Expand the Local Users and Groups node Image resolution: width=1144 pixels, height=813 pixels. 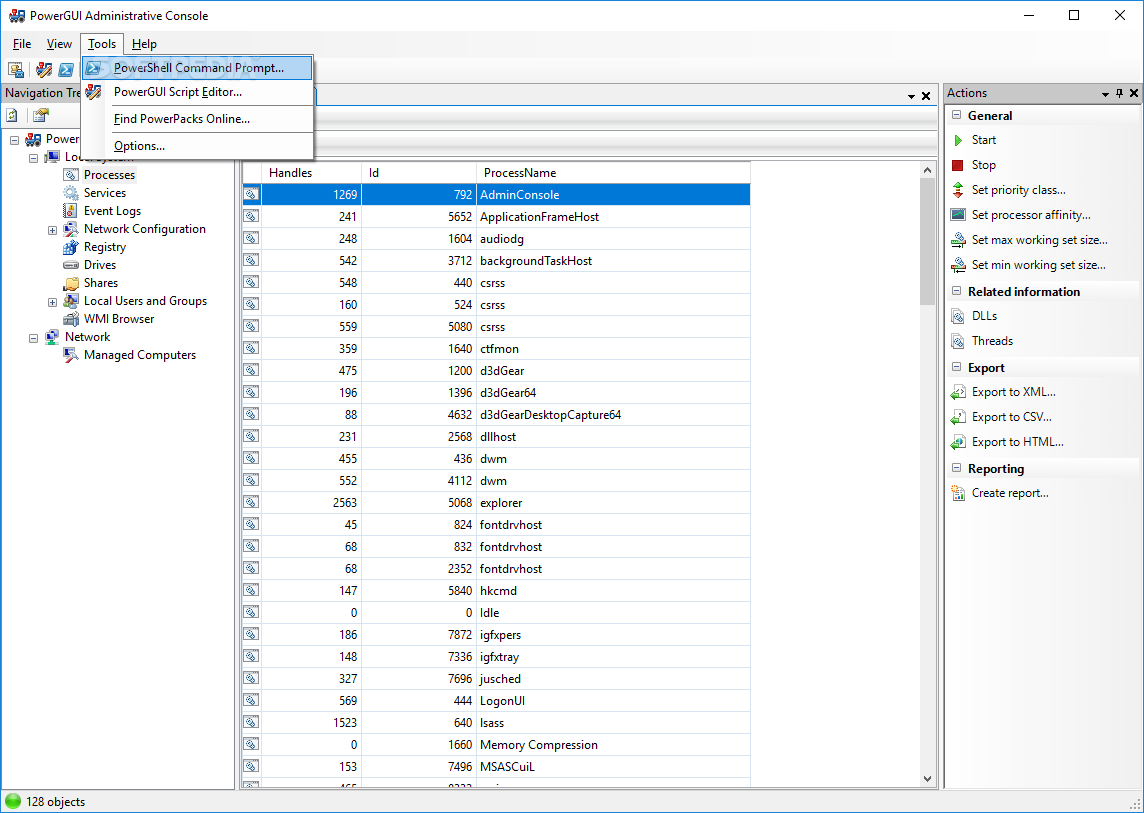click(x=52, y=301)
